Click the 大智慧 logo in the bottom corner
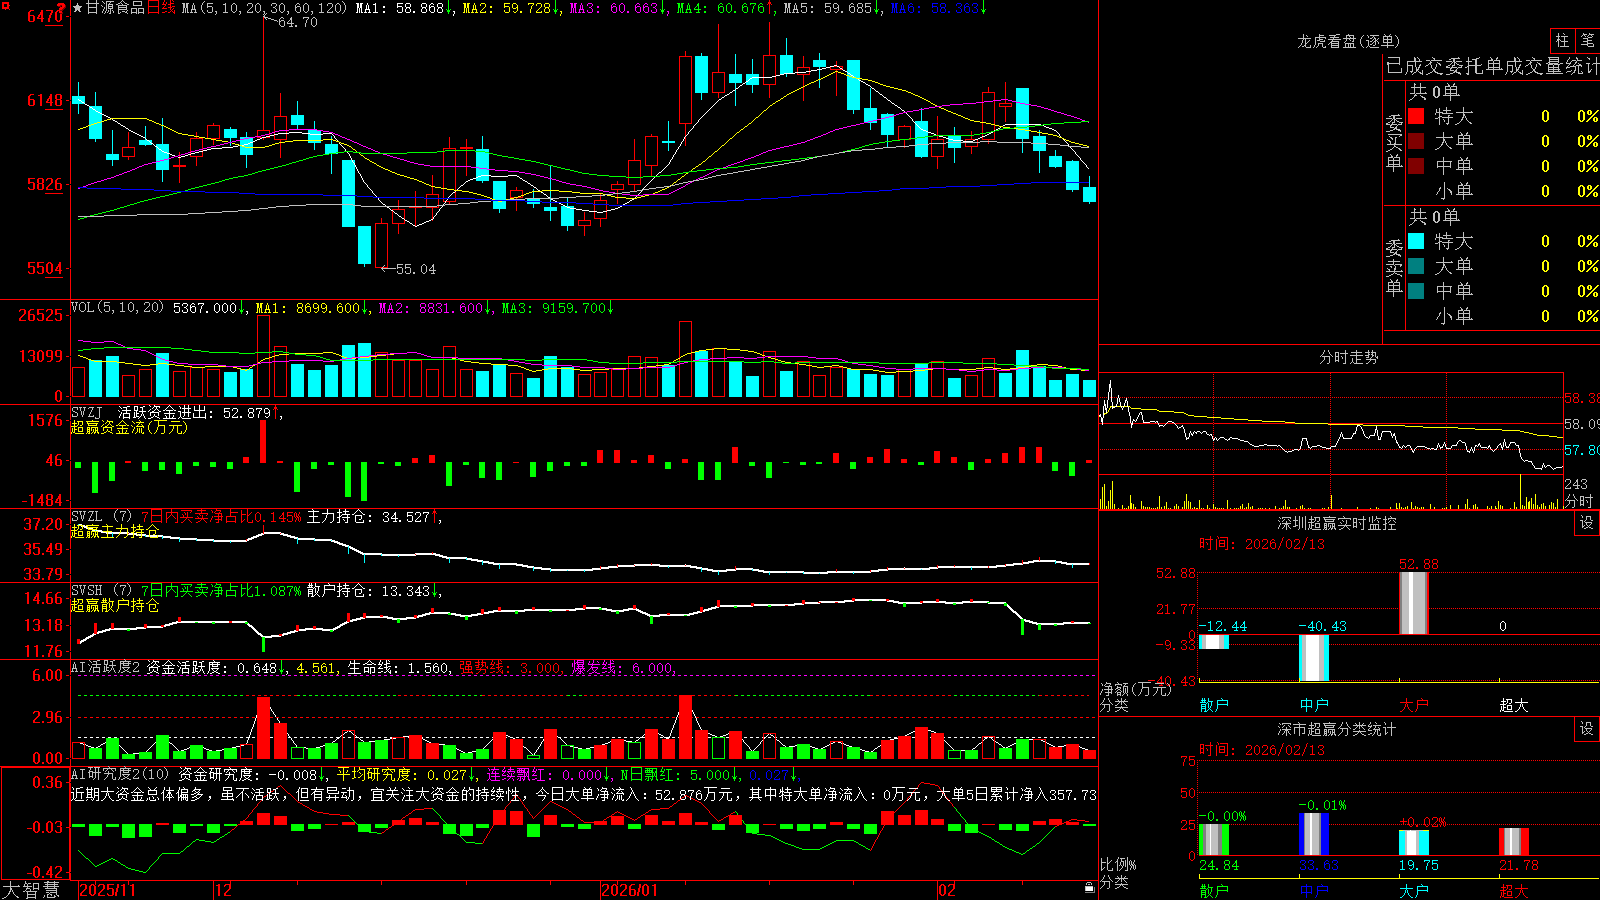Screen dimensions: 1600x900 pos(31,890)
